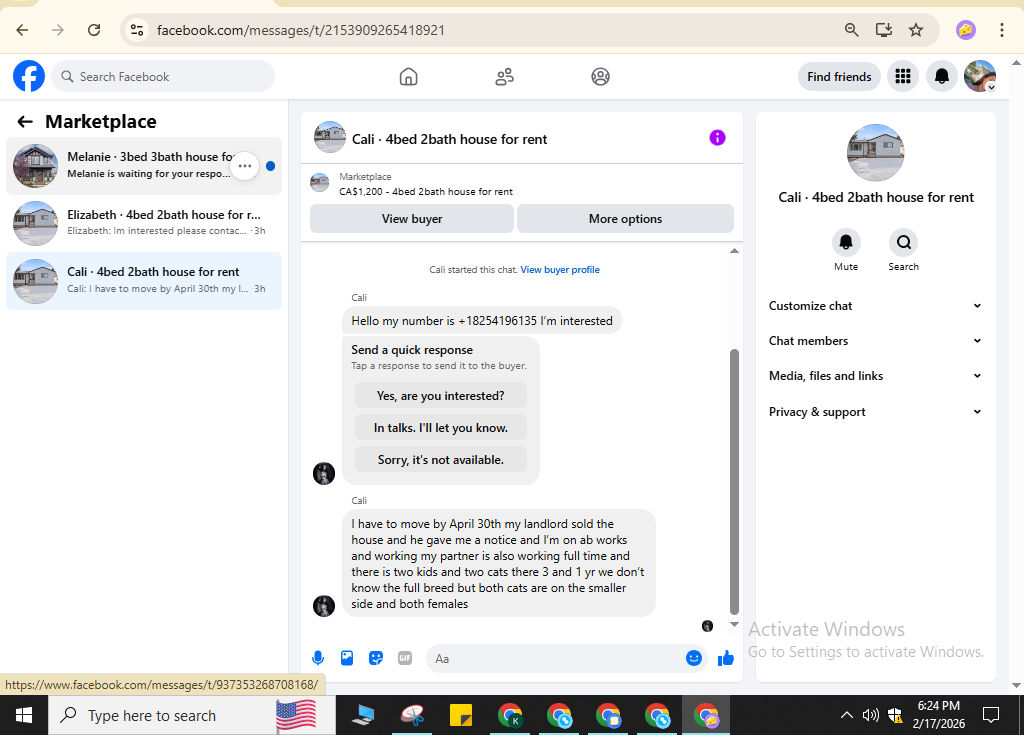Open the Chrome profile avatar

coord(965,30)
